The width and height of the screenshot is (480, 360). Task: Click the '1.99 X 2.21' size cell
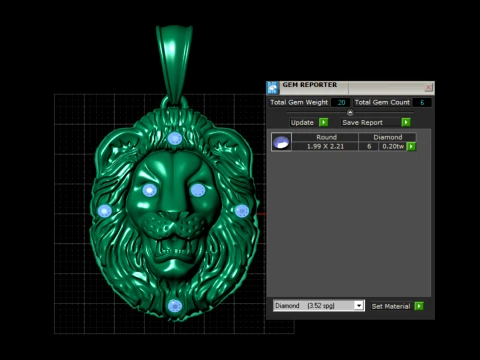325,146
